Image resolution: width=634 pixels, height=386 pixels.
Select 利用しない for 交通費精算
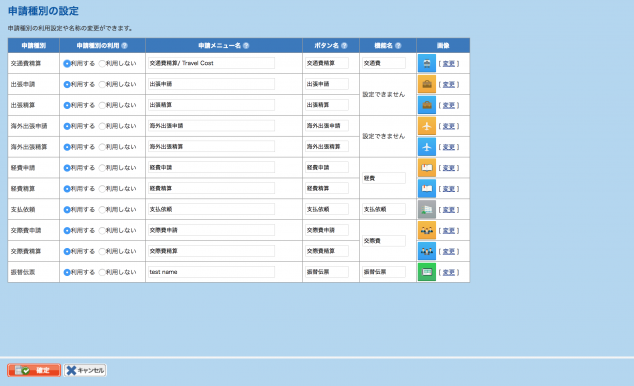click(x=102, y=63)
